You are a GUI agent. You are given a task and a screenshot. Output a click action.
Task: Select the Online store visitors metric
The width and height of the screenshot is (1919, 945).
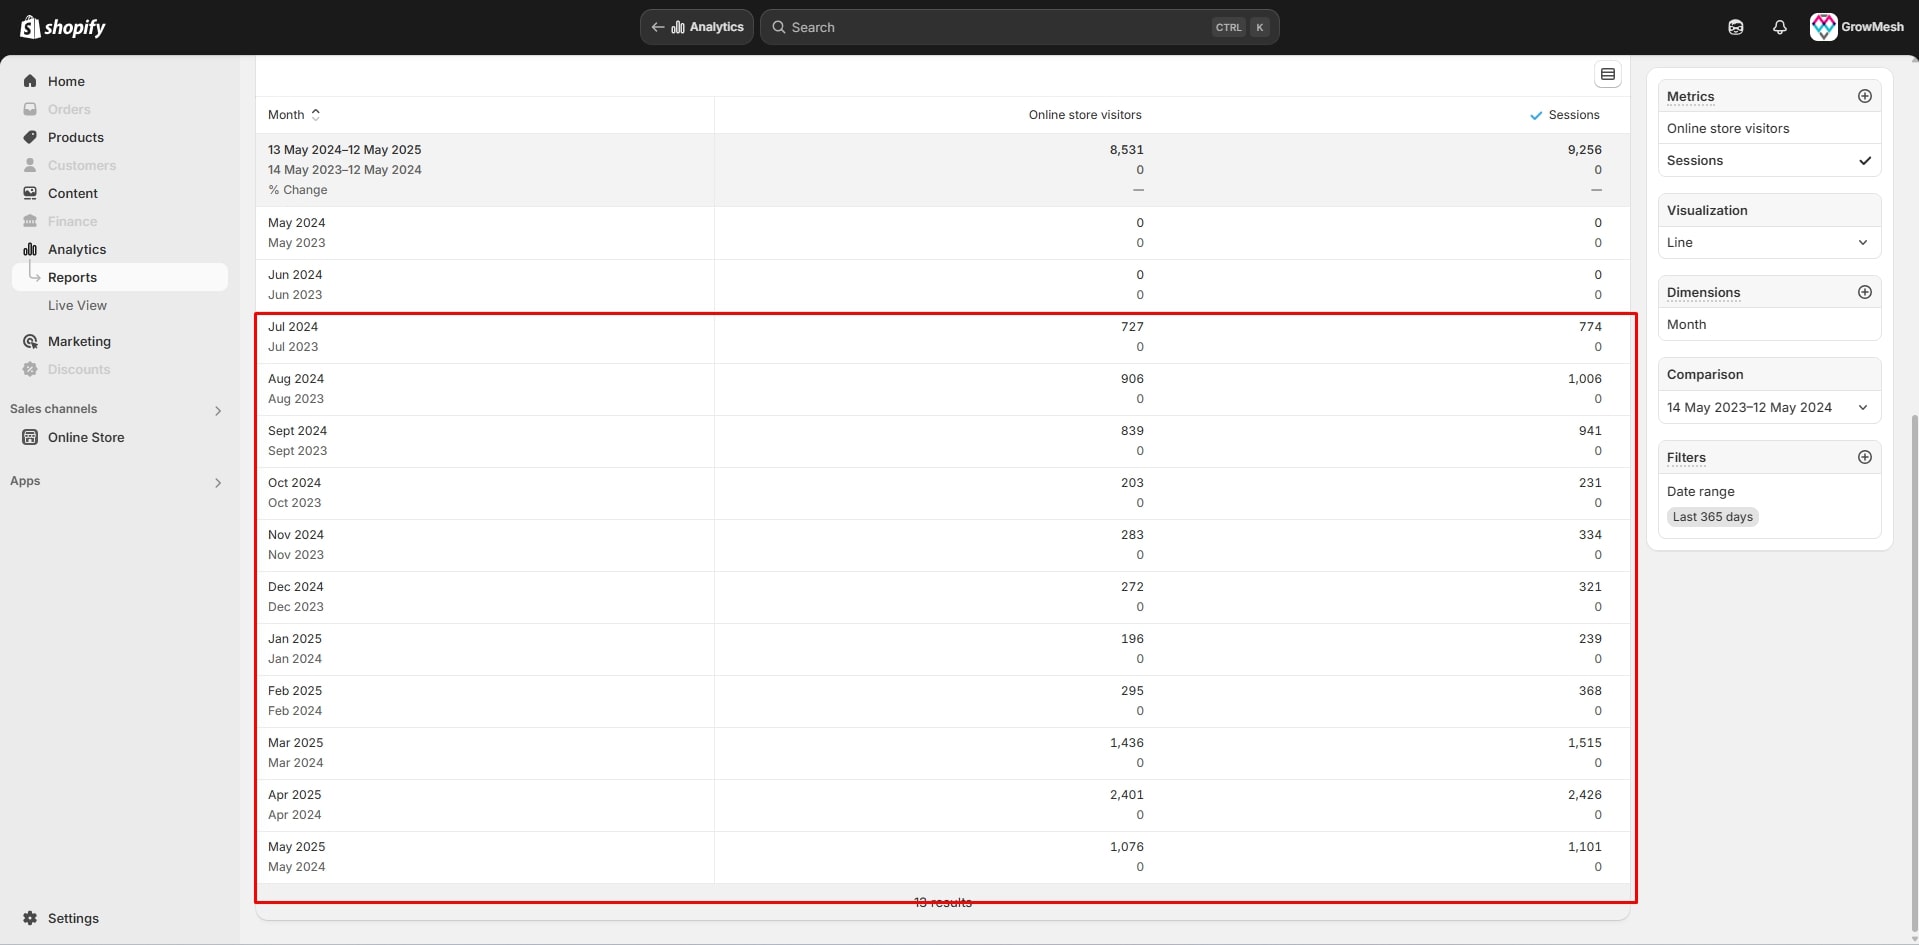(1728, 128)
